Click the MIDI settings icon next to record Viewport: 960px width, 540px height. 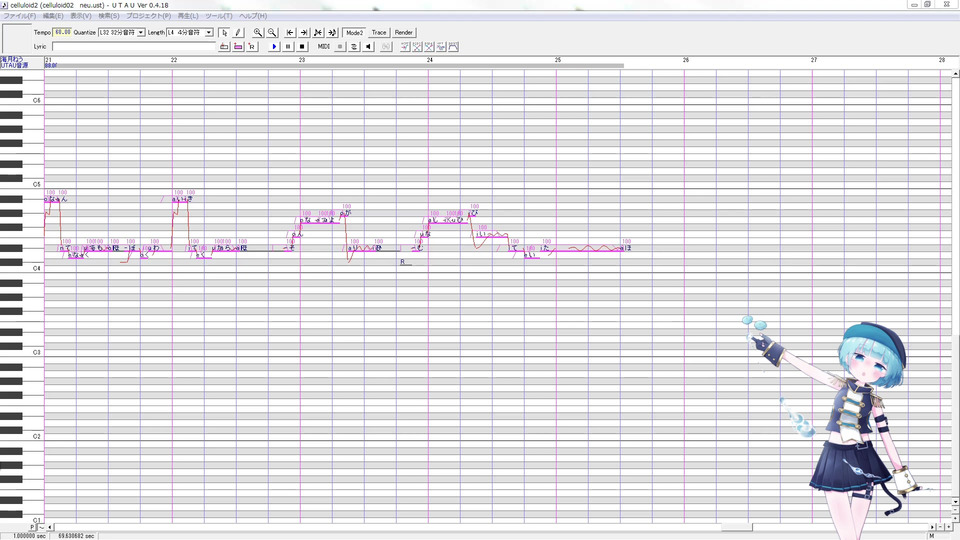click(354, 47)
